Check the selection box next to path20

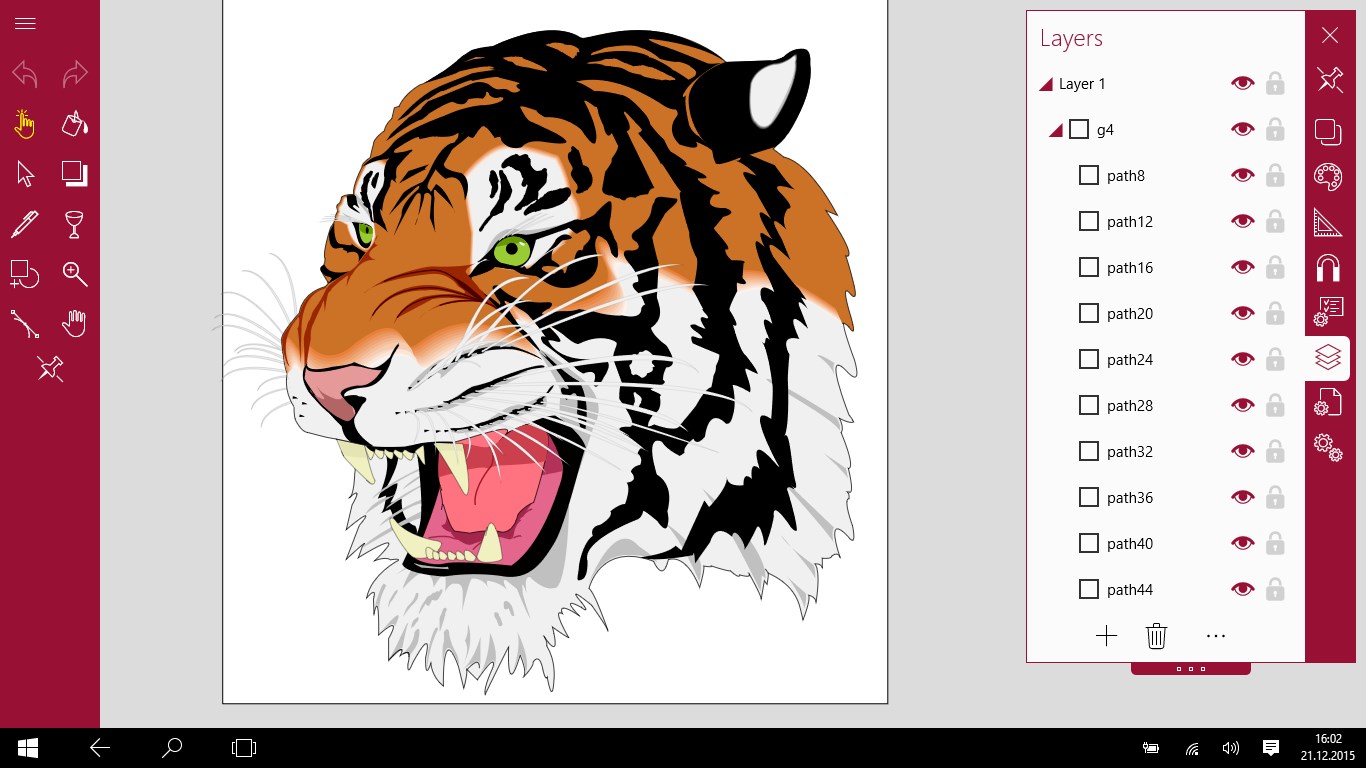coord(1088,313)
